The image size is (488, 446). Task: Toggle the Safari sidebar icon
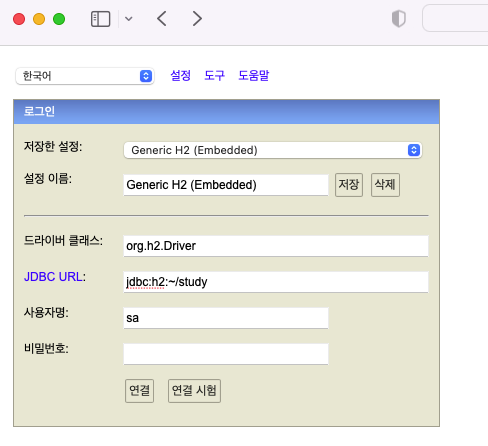[100, 19]
